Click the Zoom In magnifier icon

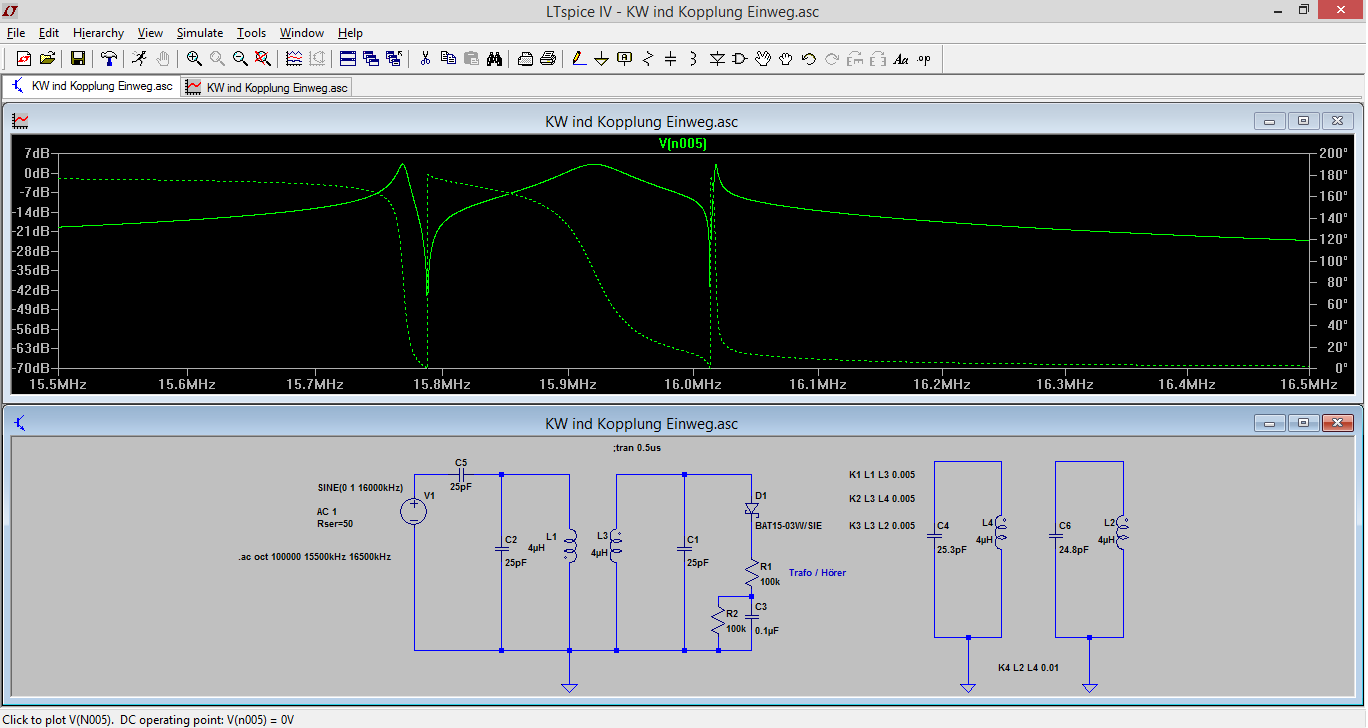(194, 59)
